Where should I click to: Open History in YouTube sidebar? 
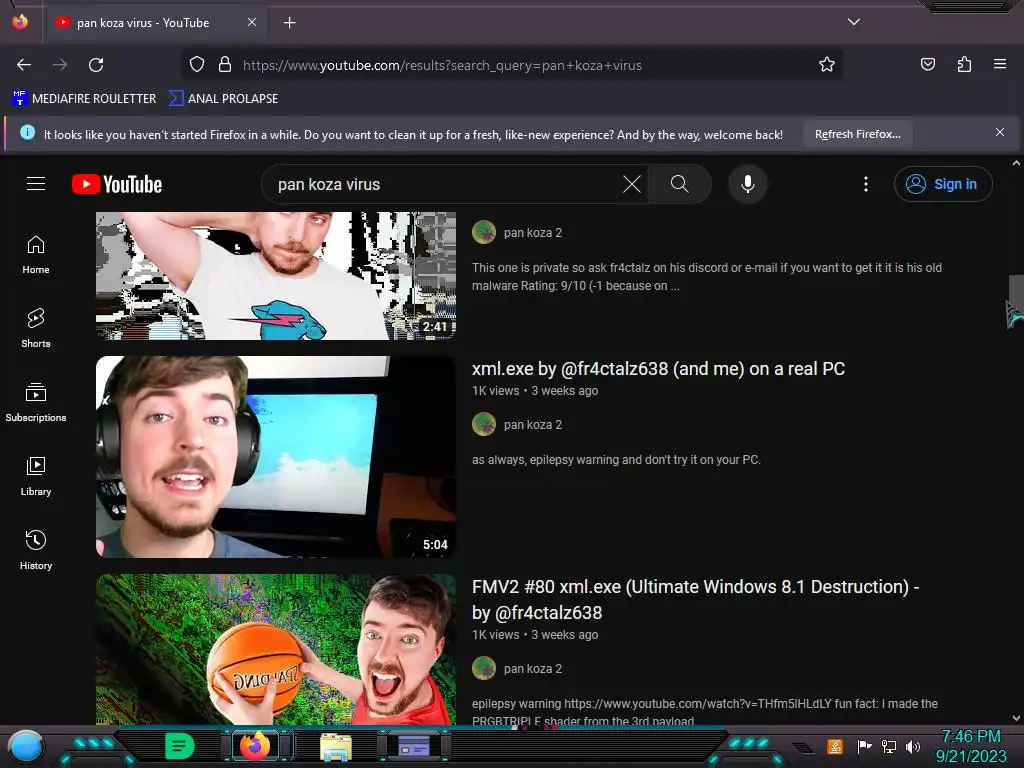point(36,551)
